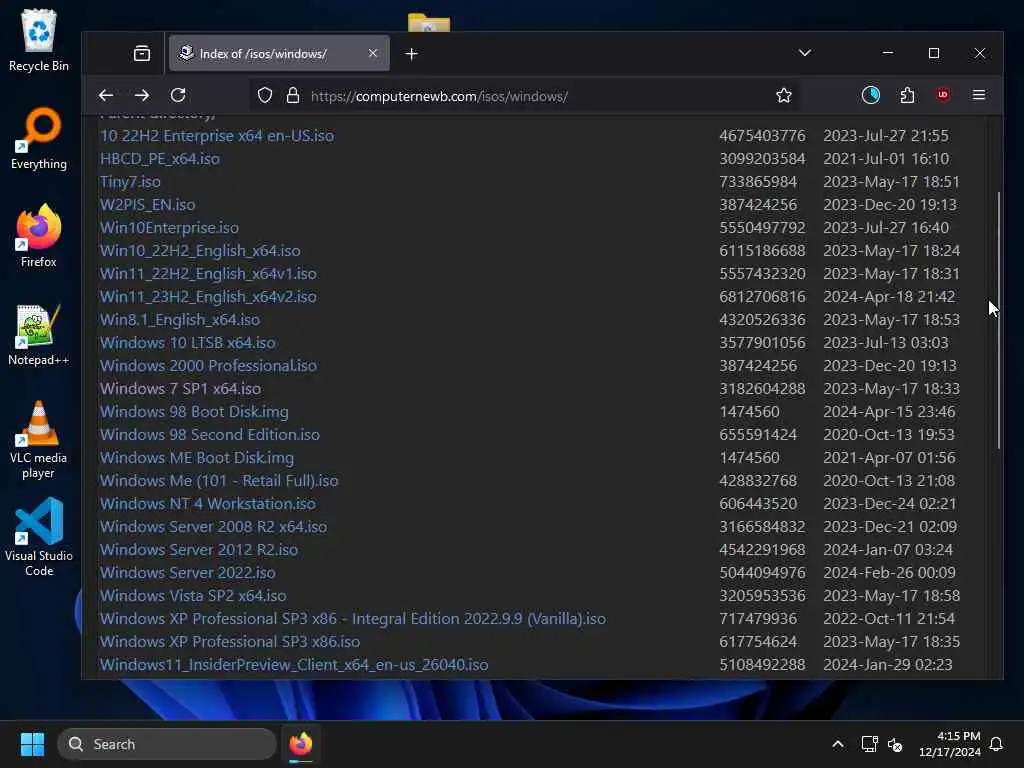Click Windows Server 2012 R2.iso
The width and height of the screenshot is (1024, 768).
pos(199,550)
